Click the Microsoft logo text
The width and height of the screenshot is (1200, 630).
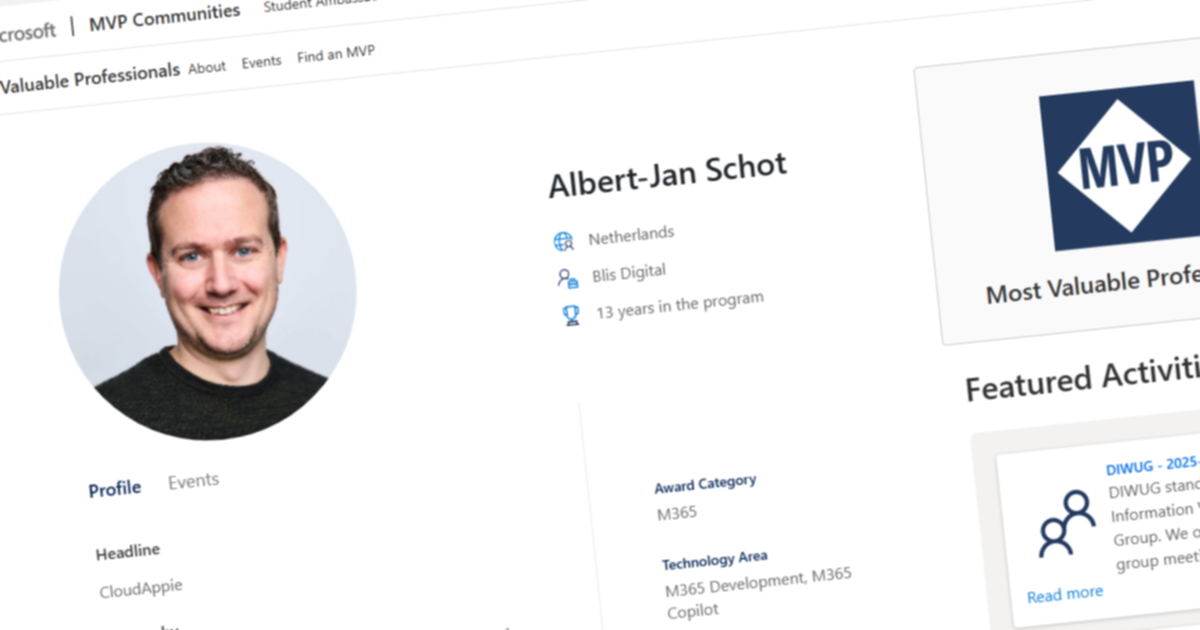click(x=26, y=33)
